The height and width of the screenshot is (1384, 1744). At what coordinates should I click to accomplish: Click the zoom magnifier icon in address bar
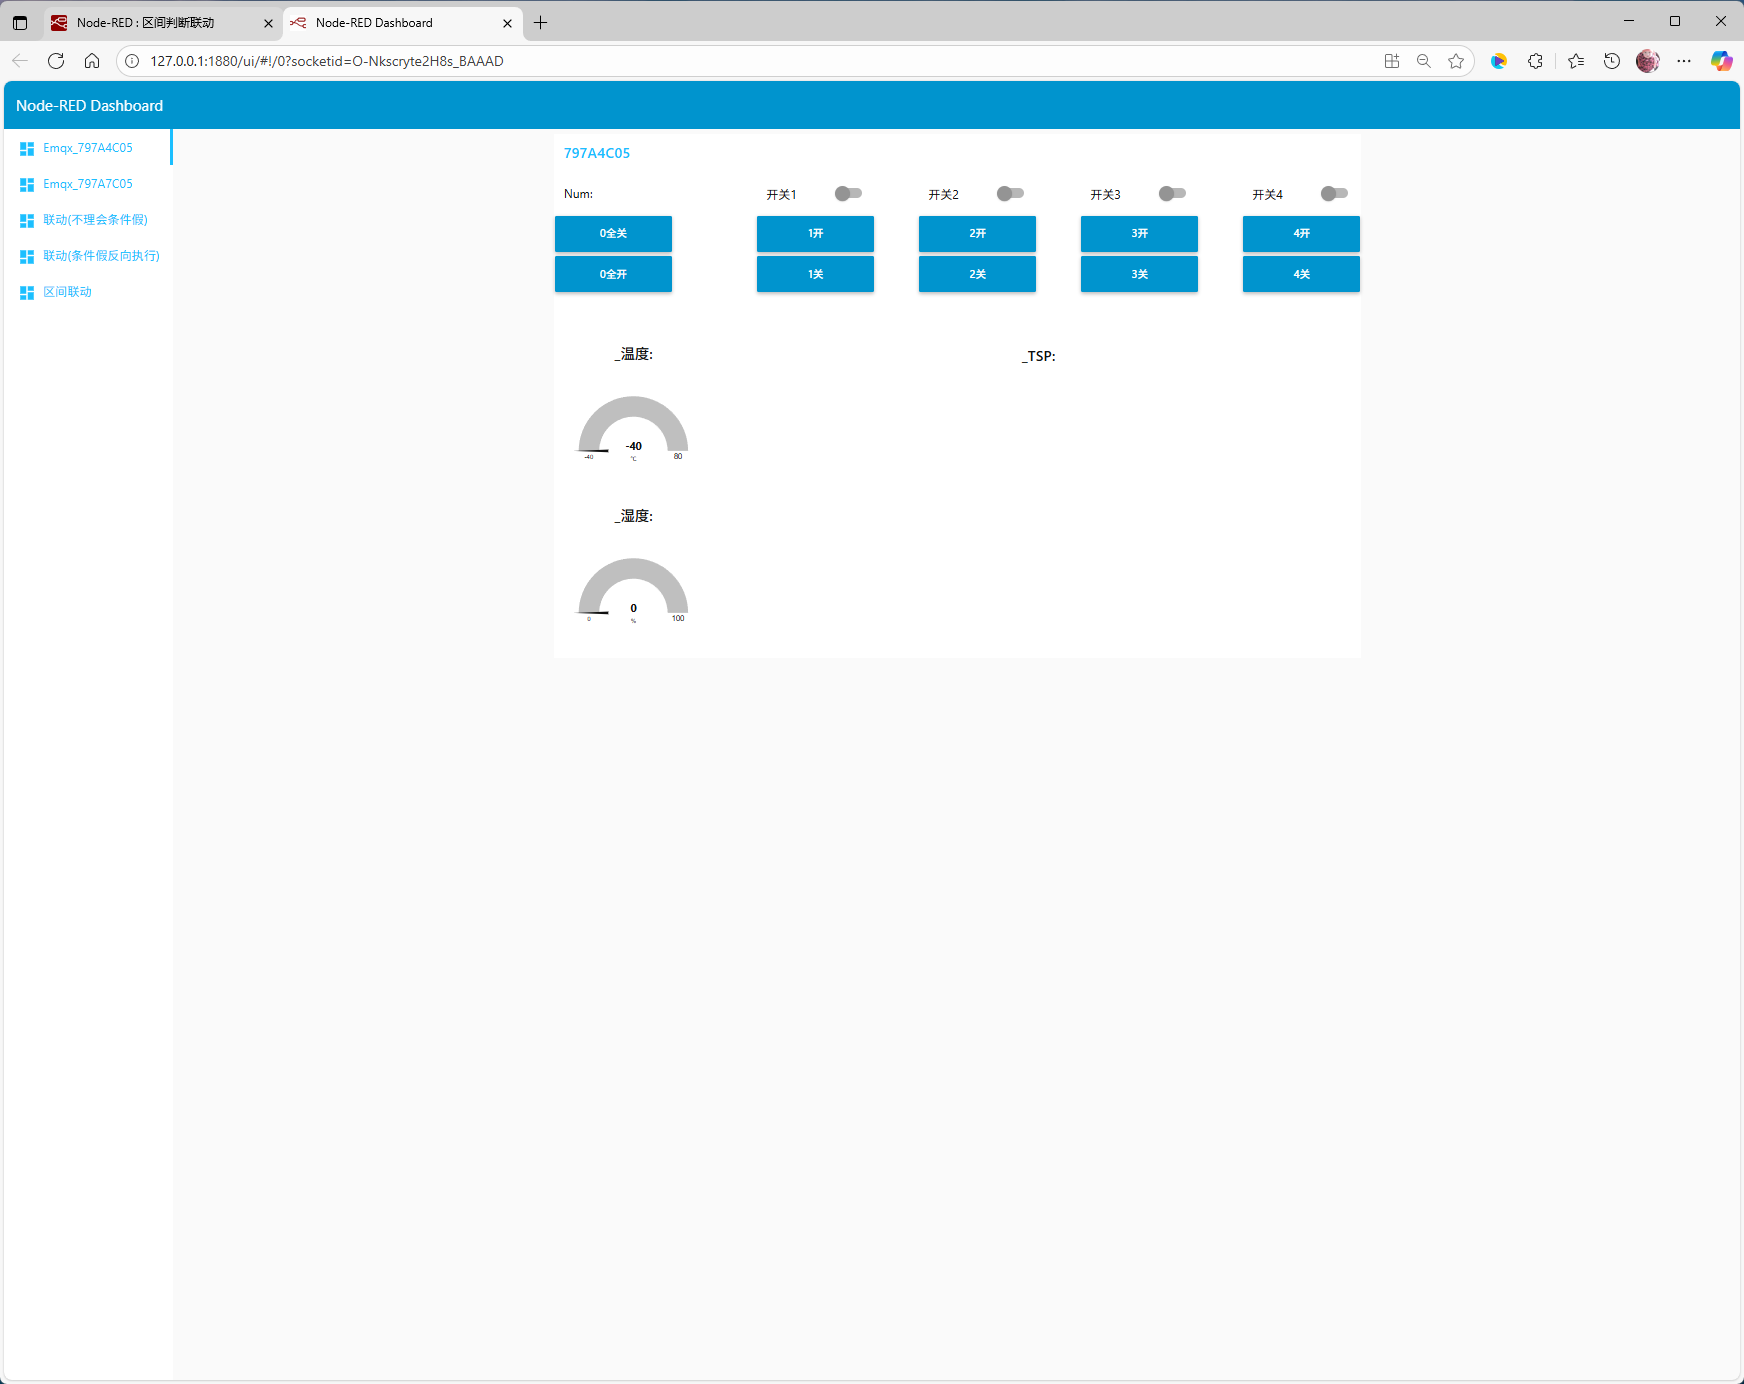(1424, 61)
